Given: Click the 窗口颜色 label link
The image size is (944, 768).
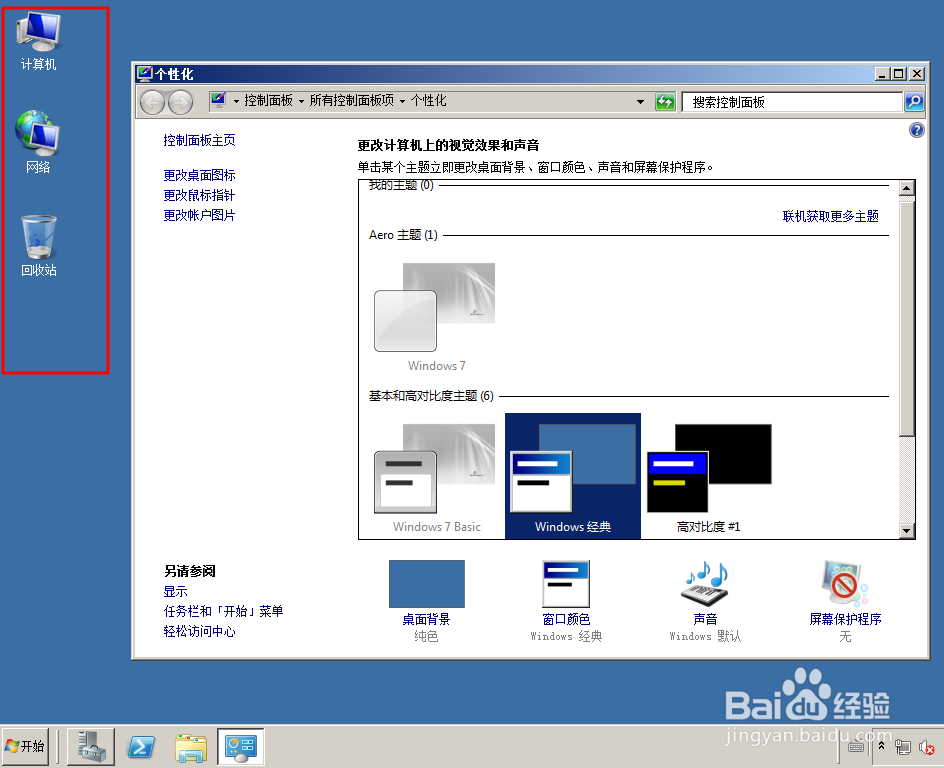Looking at the screenshot, I should (x=566, y=619).
